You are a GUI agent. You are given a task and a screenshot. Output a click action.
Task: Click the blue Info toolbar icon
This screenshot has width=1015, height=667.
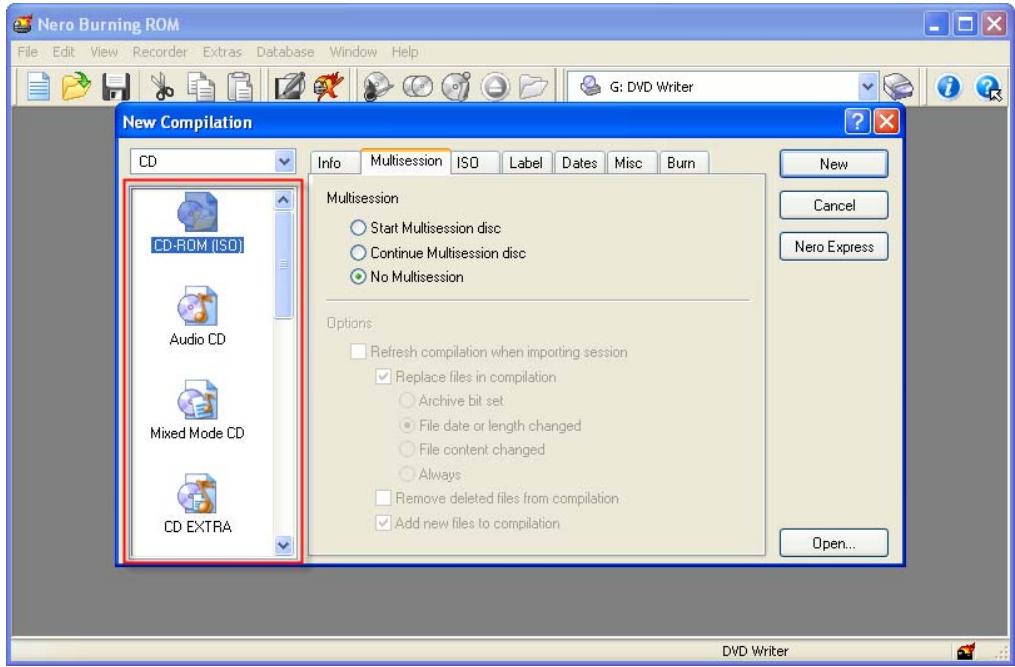(948, 87)
